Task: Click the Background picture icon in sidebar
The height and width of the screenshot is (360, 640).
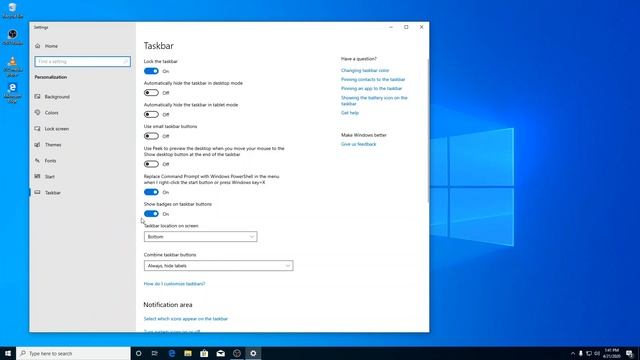Action: [x=38, y=97]
